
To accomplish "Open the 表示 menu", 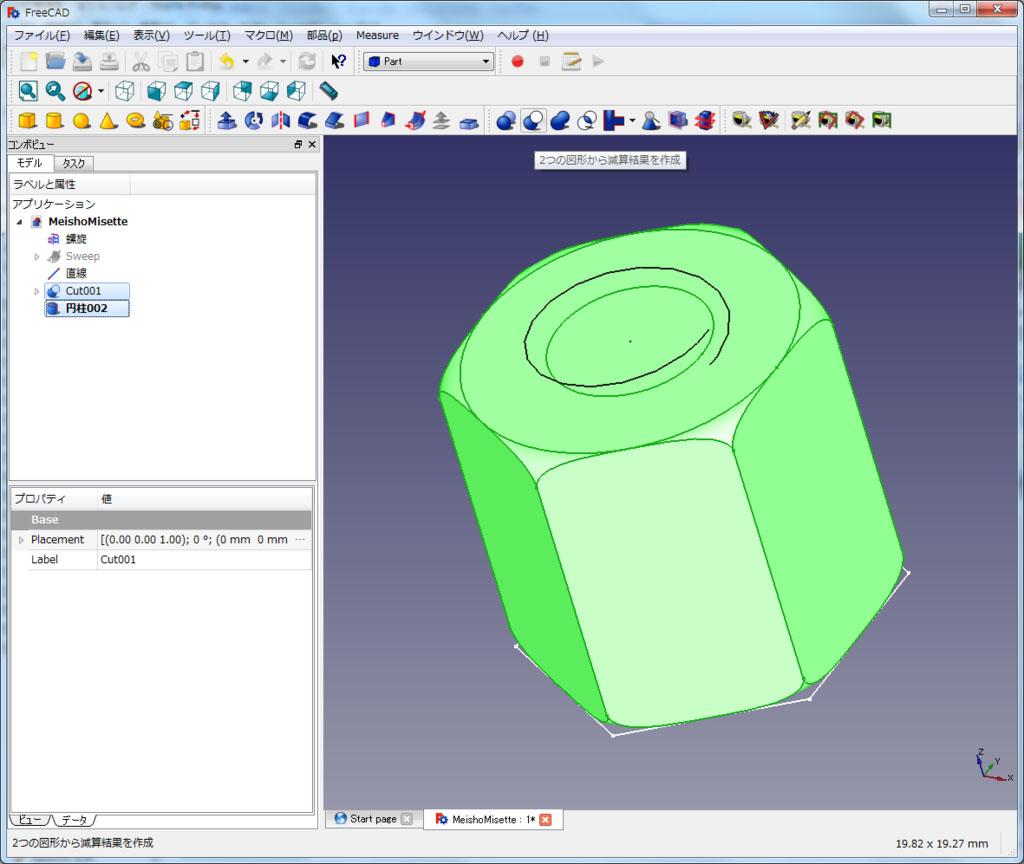I will pyautogui.click(x=152, y=35).
